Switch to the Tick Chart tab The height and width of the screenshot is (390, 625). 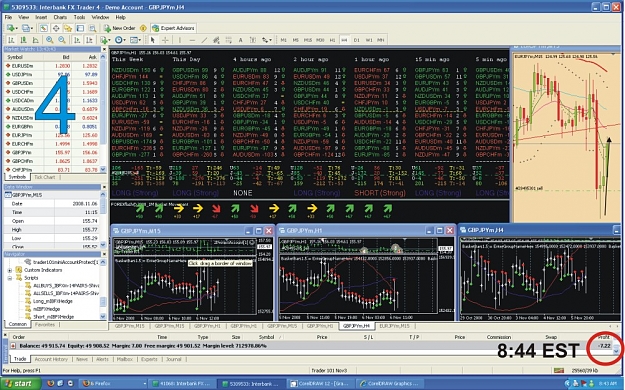tap(45, 177)
